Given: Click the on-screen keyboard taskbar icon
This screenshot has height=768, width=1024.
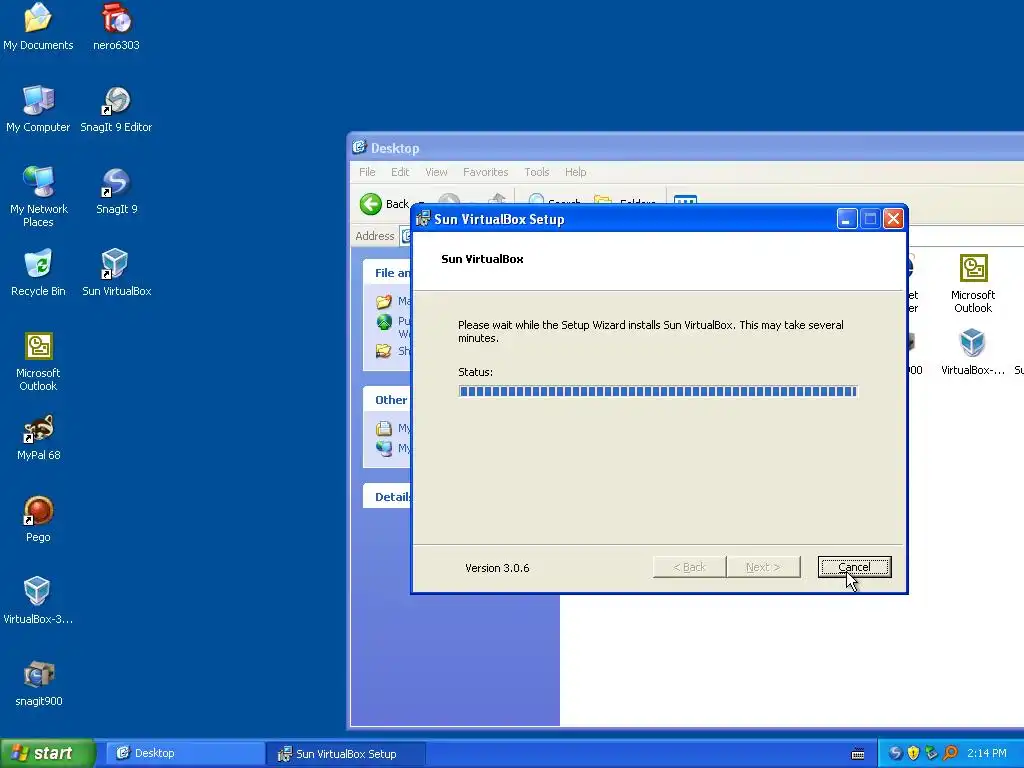Looking at the screenshot, I should [858, 754].
